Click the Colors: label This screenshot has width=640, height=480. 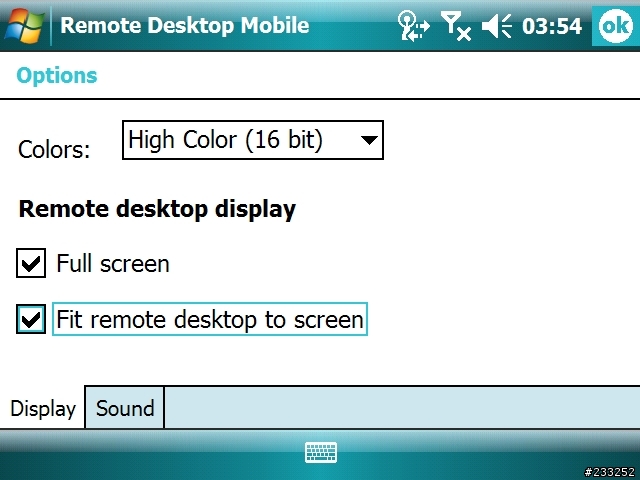(54, 149)
